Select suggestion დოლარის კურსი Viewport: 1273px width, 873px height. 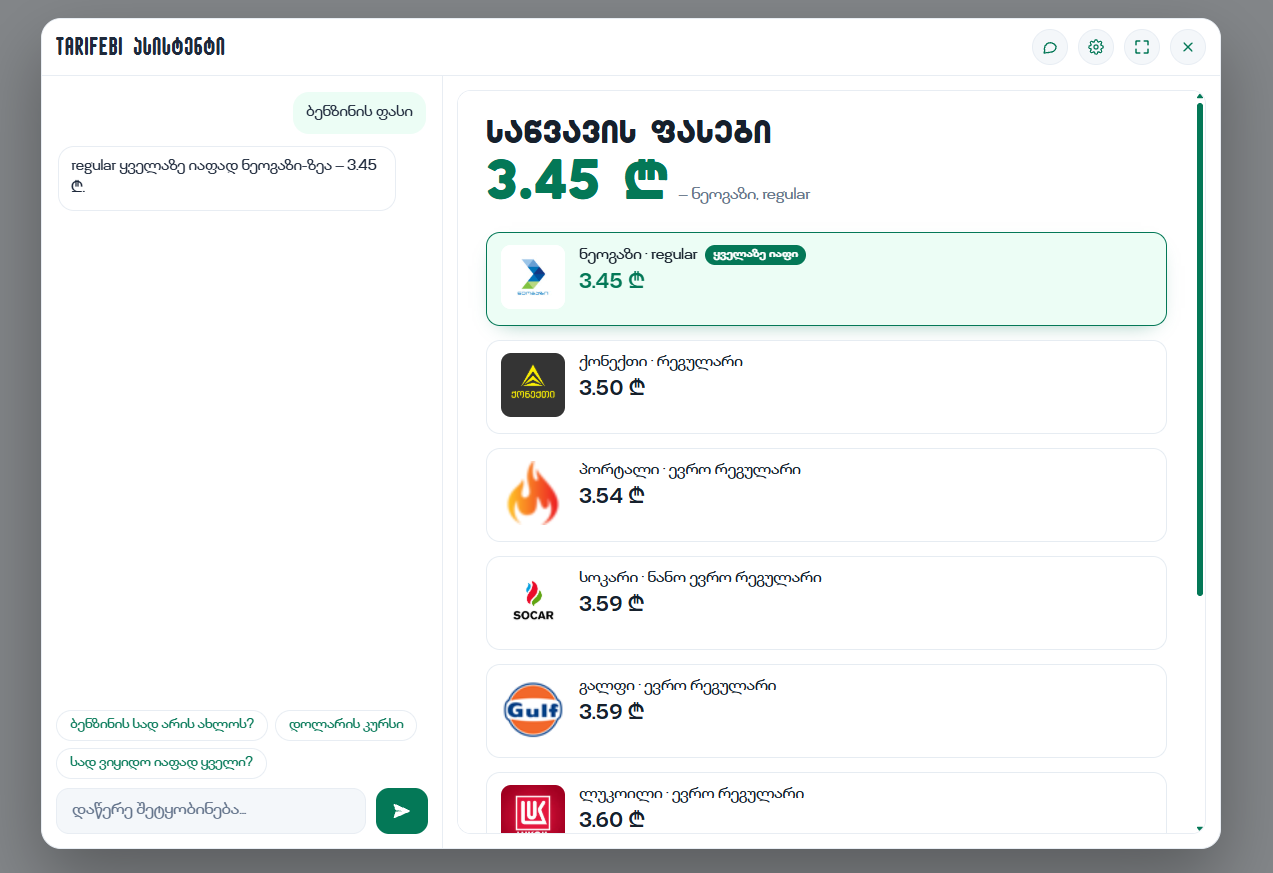pyautogui.click(x=346, y=725)
